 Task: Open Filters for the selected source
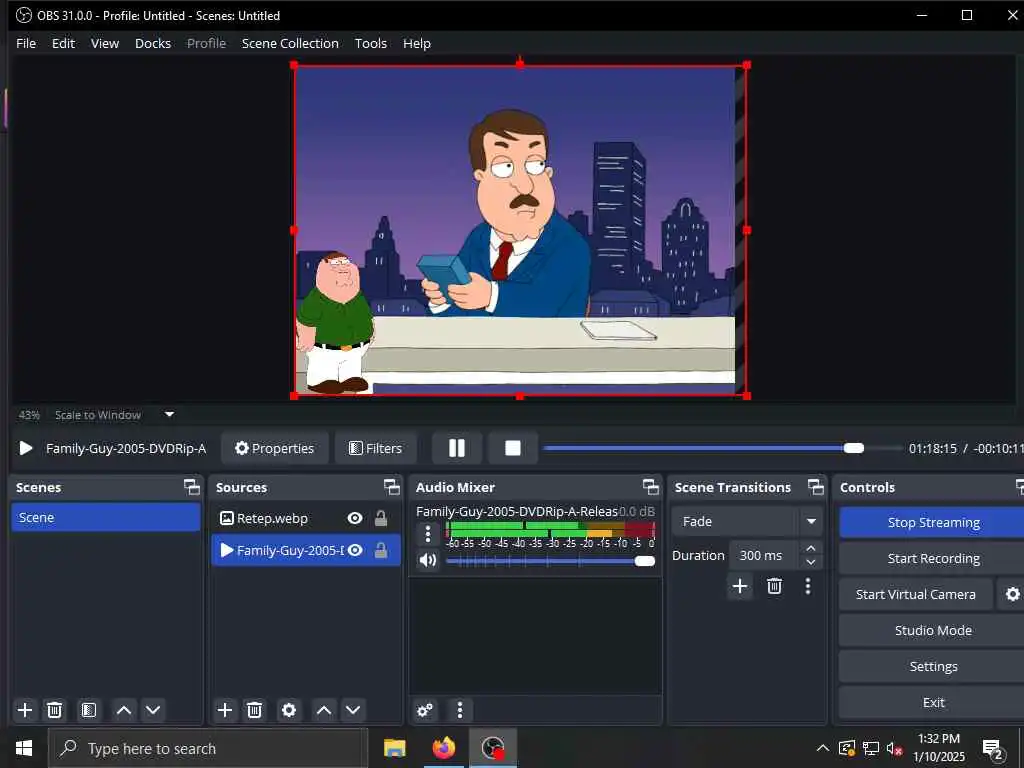click(x=376, y=448)
